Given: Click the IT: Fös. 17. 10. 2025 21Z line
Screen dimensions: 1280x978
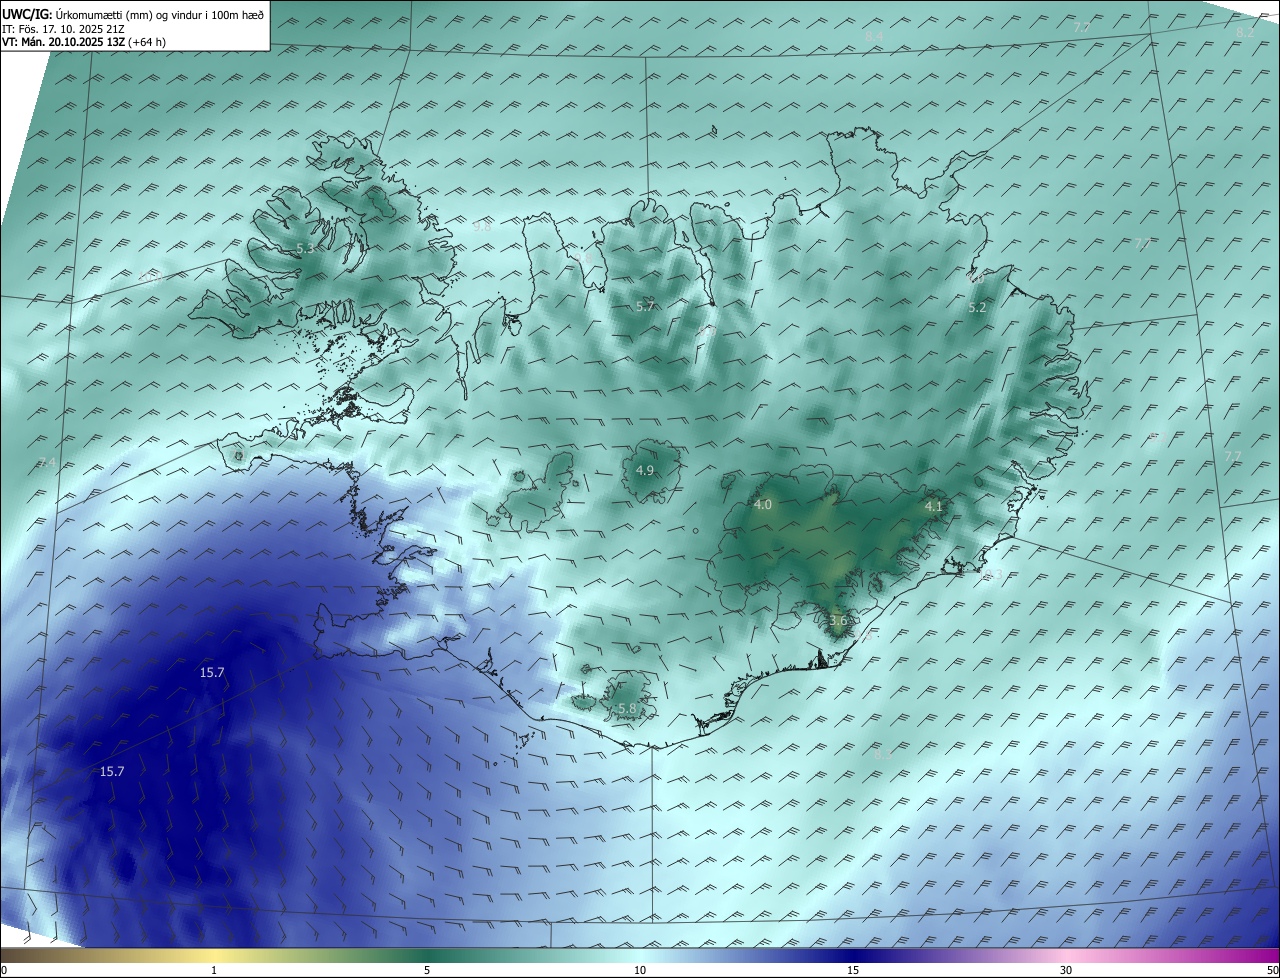Looking at the screenshot, I should [63, 29].
